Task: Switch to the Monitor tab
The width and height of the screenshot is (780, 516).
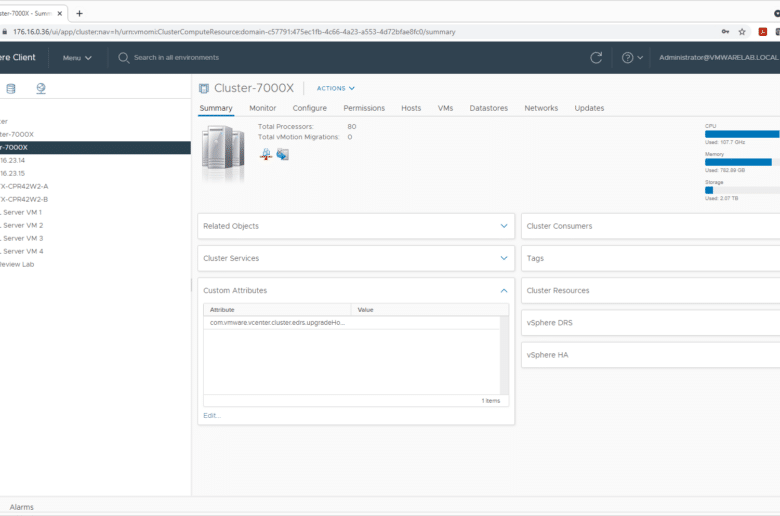Action: (263, 108)
